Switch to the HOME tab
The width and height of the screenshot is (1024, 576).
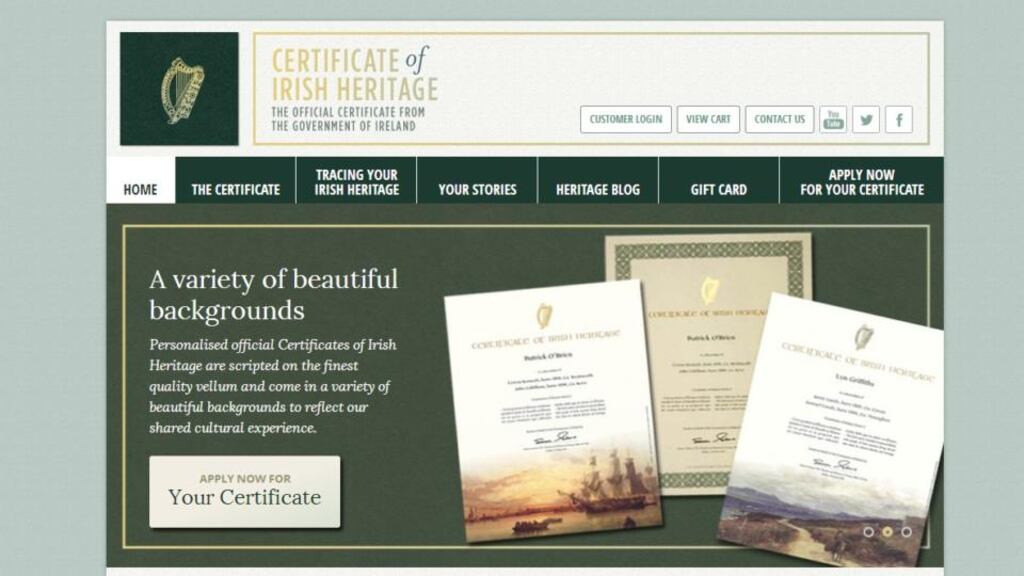pyautogui.click(x=141, y=186)
